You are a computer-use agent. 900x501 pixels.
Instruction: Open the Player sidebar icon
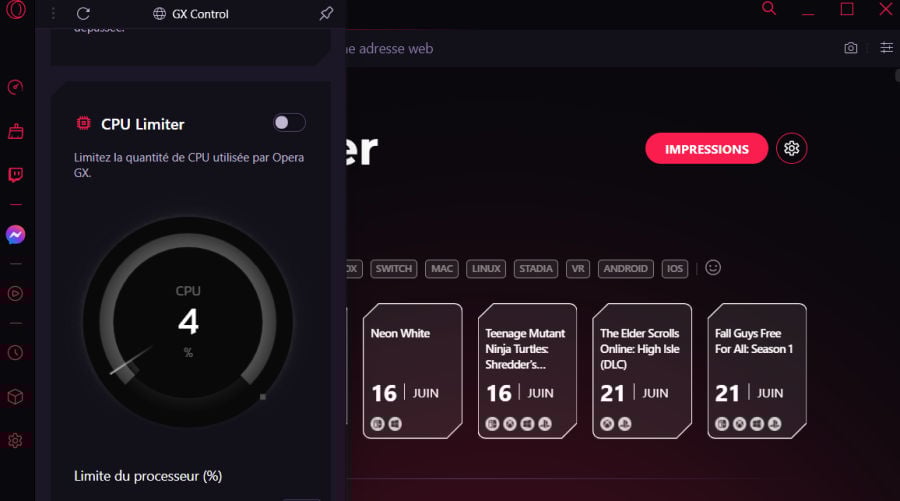(15, 294)
